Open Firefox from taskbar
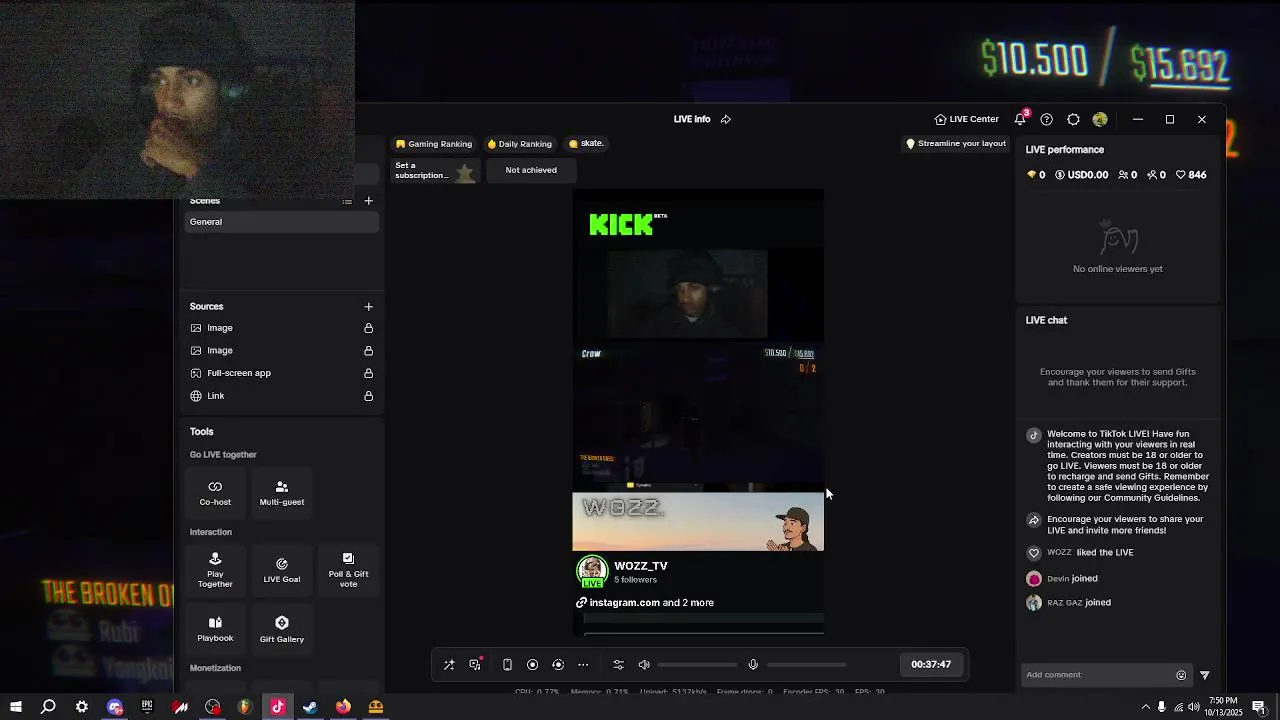The width and height of the screenshot is (1280, 720). click(343, 707)
